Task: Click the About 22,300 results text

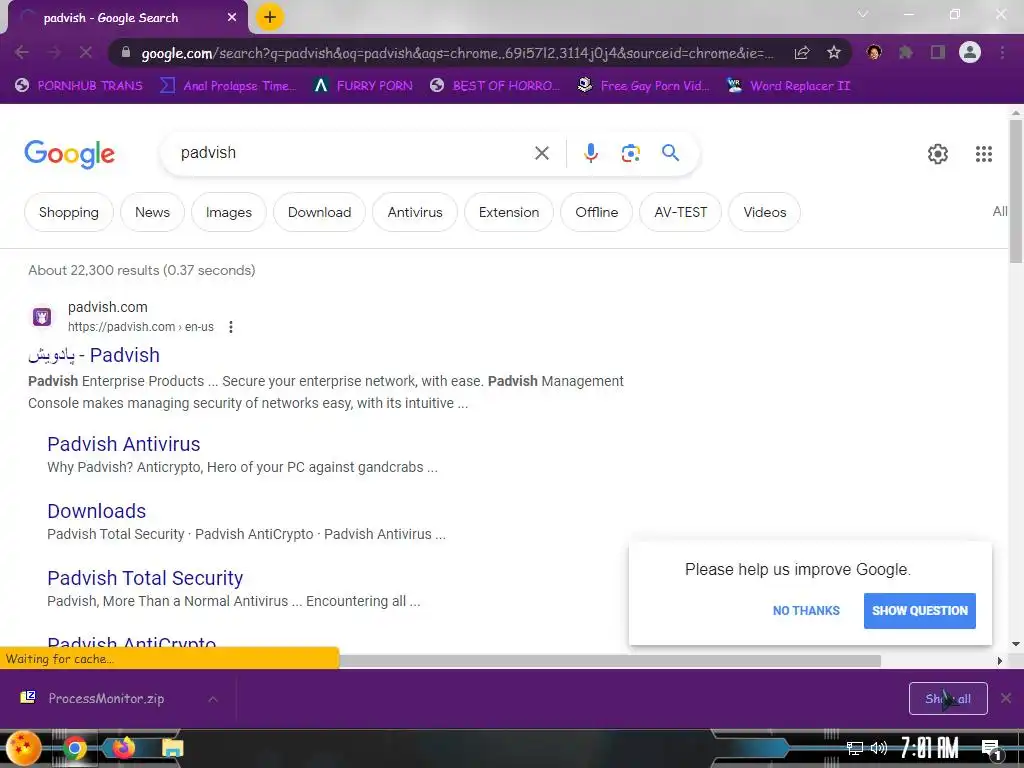Action: coord(142,270)
